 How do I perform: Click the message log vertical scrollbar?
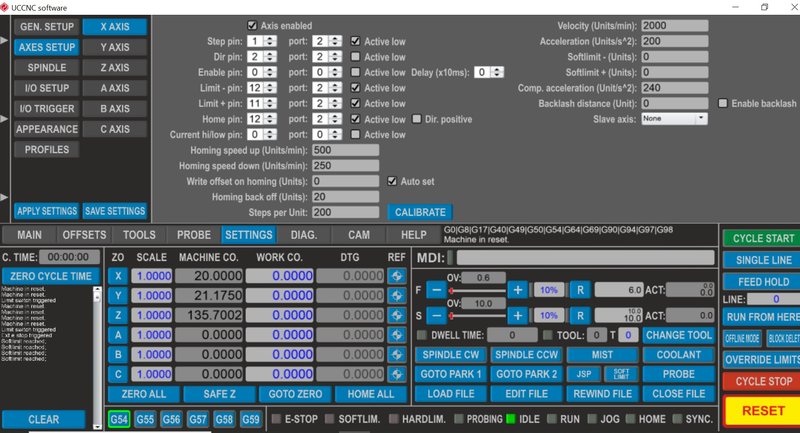tap(97, 358)
